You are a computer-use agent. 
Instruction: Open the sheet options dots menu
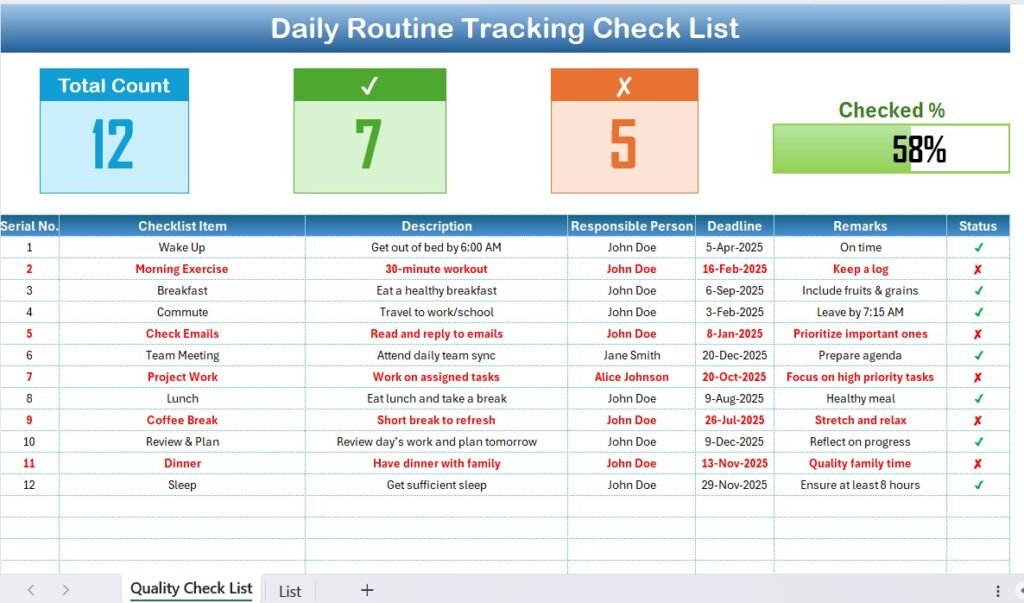point(997,590)
